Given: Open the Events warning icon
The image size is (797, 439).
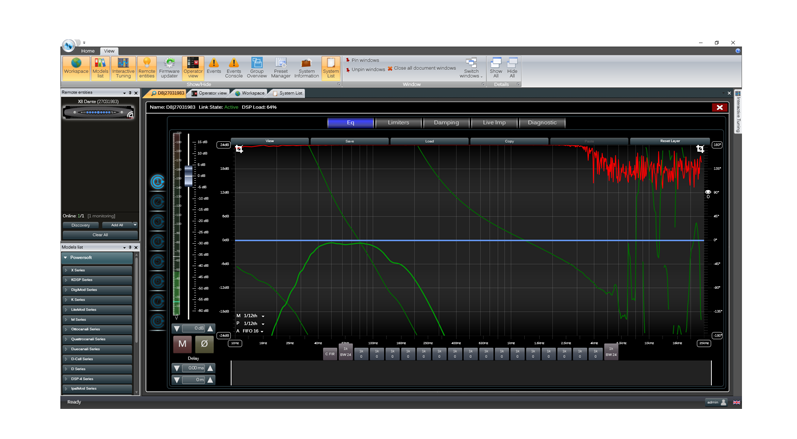Looking at the screenshot, I should pos(213,68).
